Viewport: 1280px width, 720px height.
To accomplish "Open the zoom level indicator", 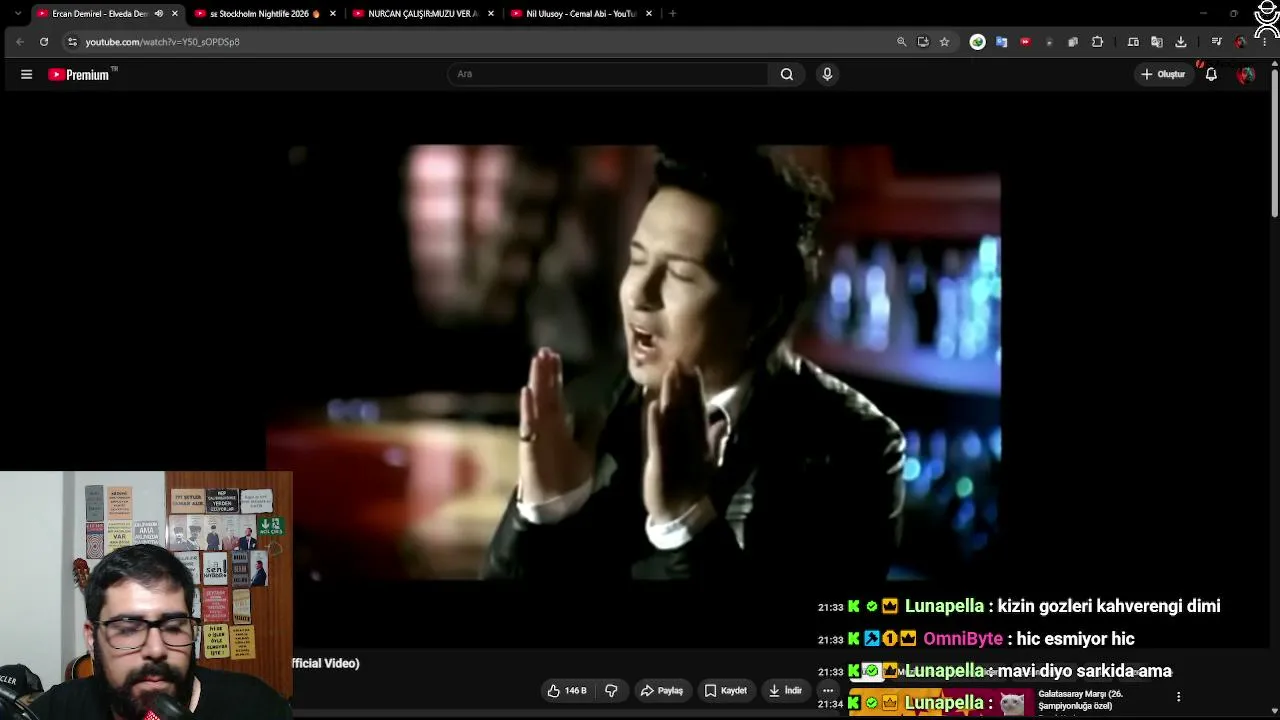I will 901,42.
